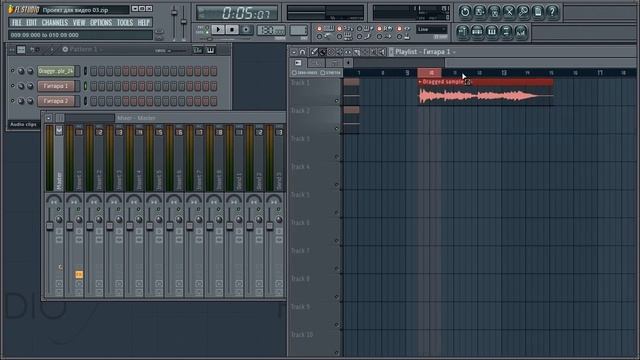Click the question mark help icon
The image size is (640, 360).
[552, 12]
